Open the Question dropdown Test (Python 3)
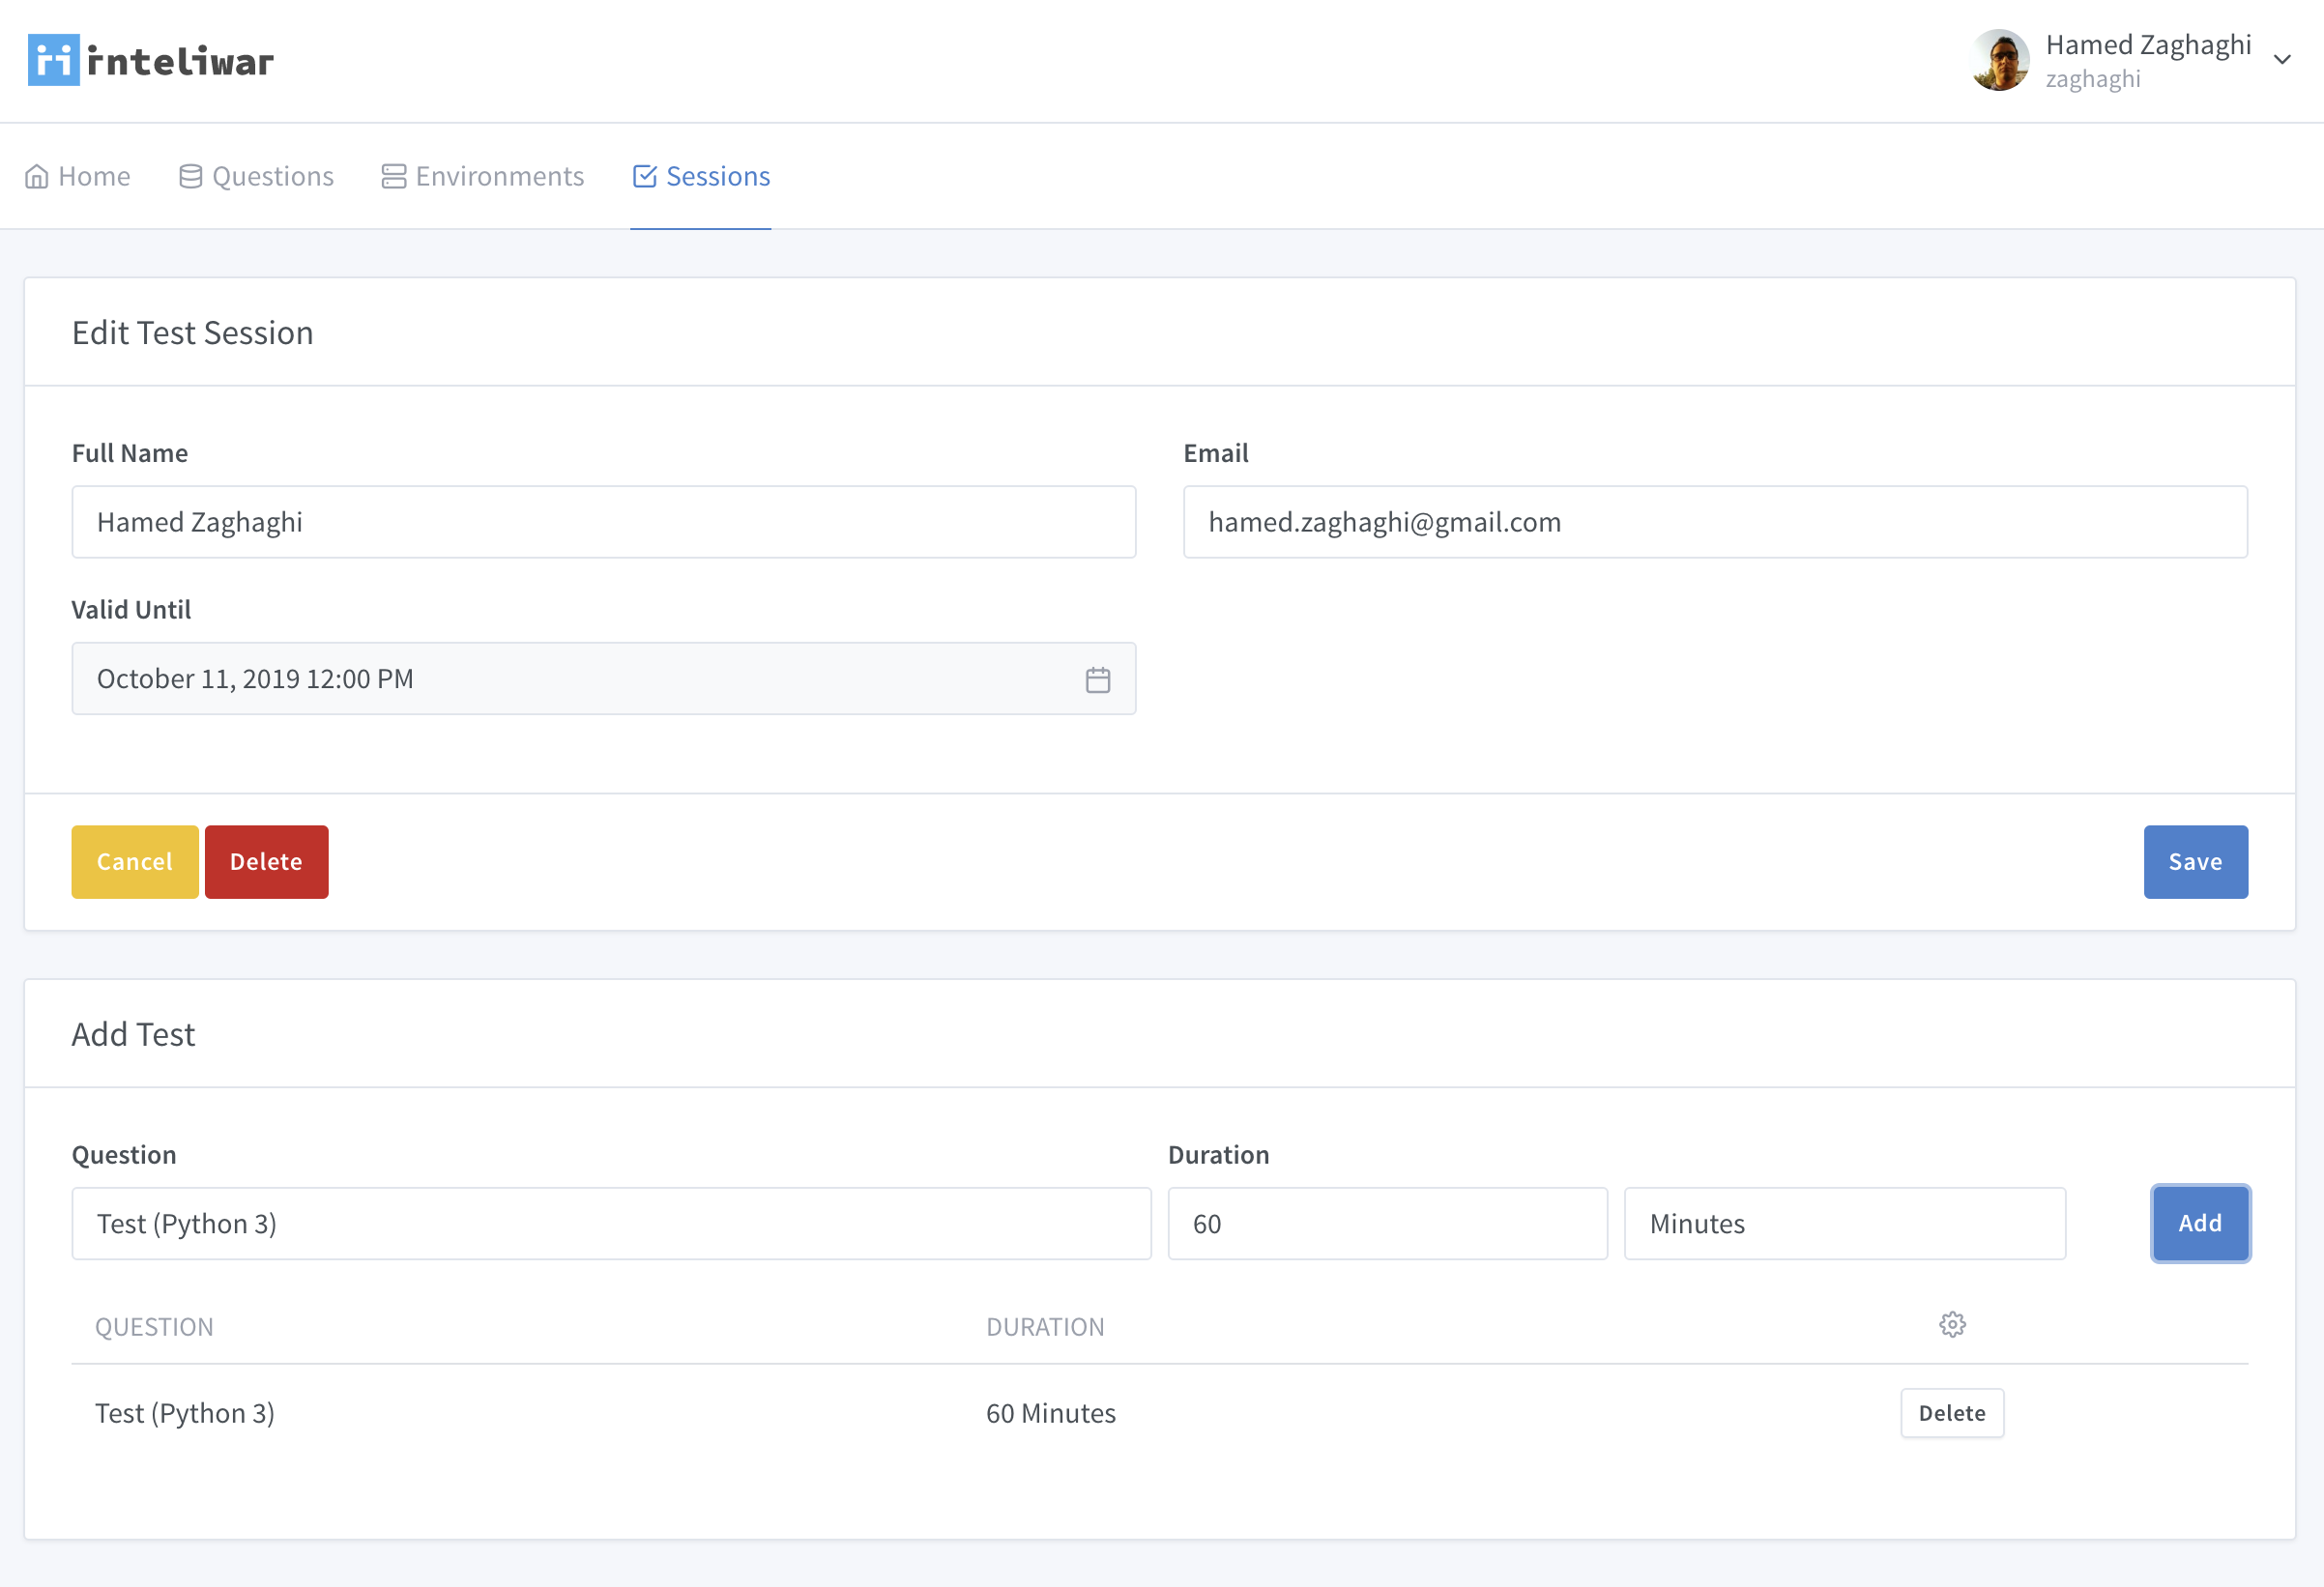The height and width of the screenshot is (1587, 2324). [x=610, y=1224]
